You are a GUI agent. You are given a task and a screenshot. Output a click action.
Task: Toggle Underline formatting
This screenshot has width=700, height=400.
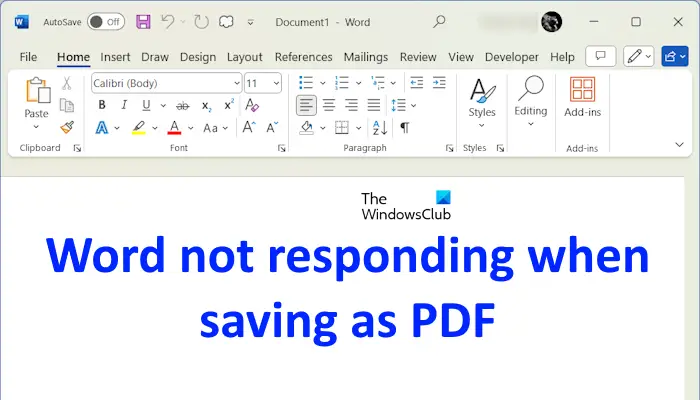146,105
